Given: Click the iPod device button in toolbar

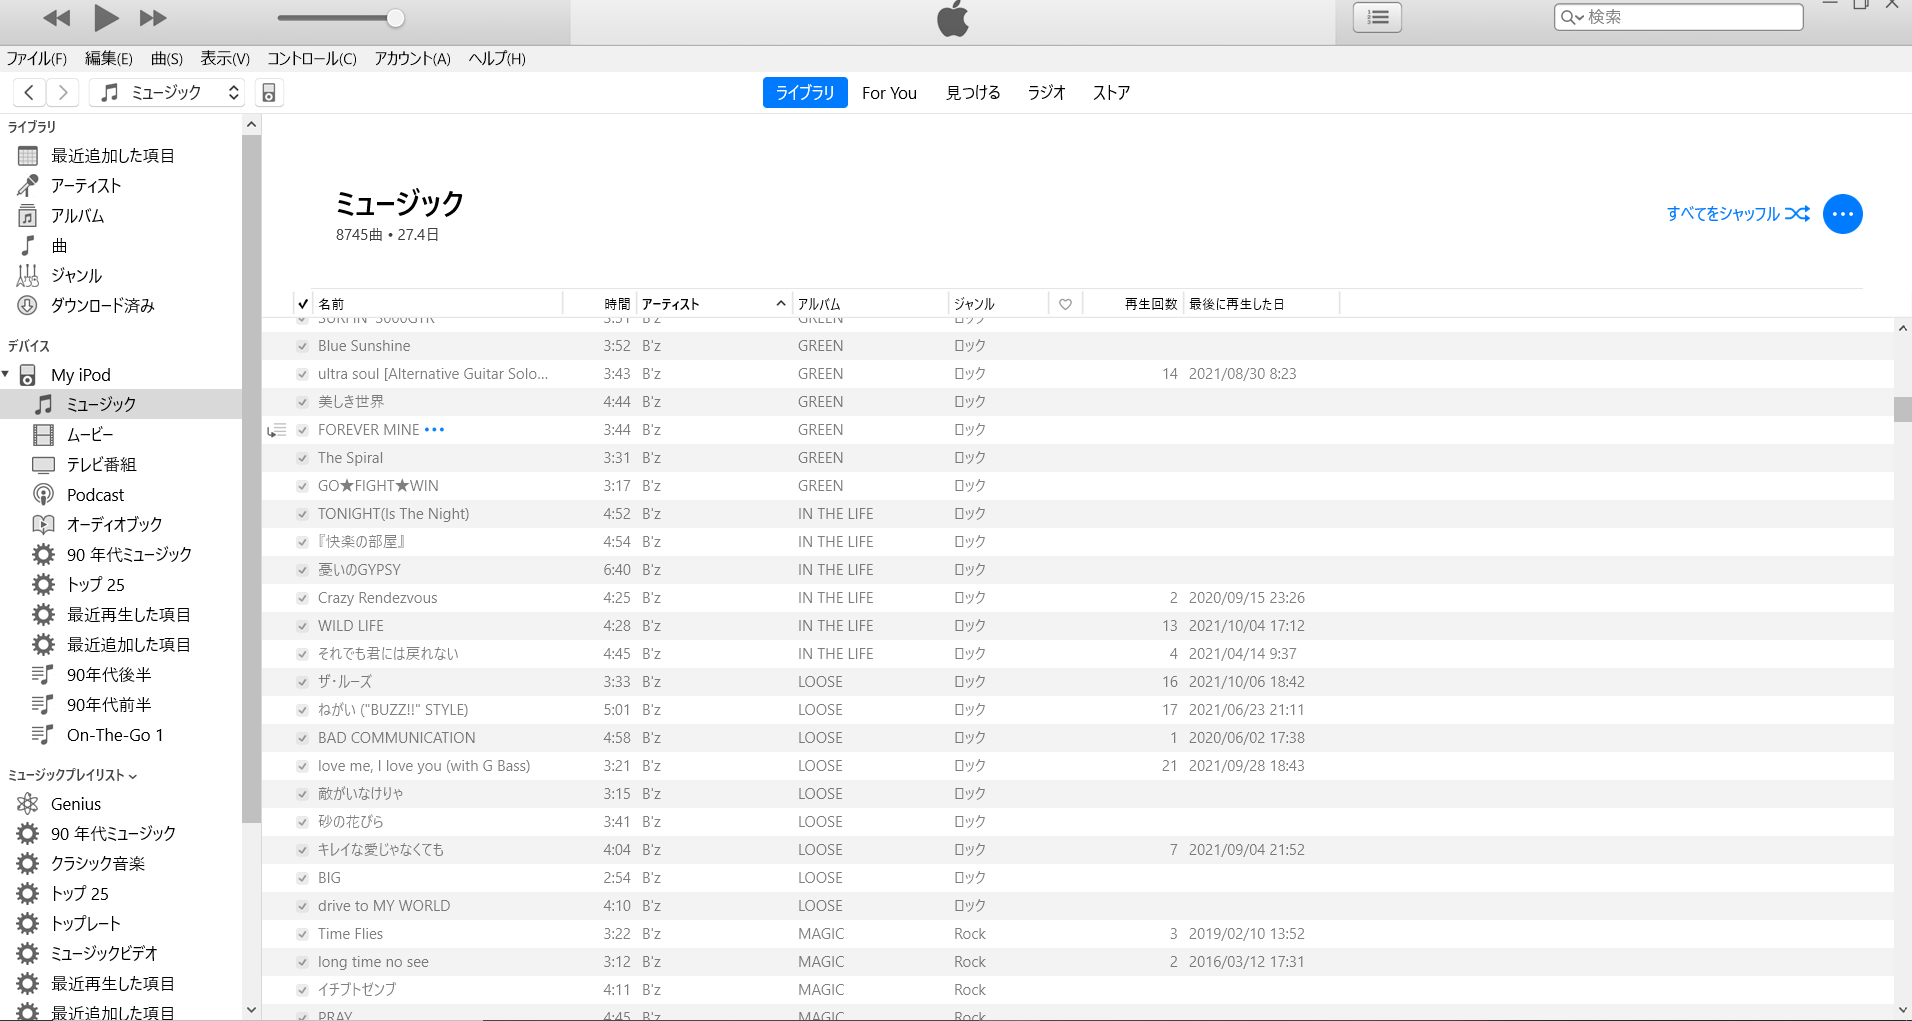Looking at the screenshot, I should [x=269, y=93].
